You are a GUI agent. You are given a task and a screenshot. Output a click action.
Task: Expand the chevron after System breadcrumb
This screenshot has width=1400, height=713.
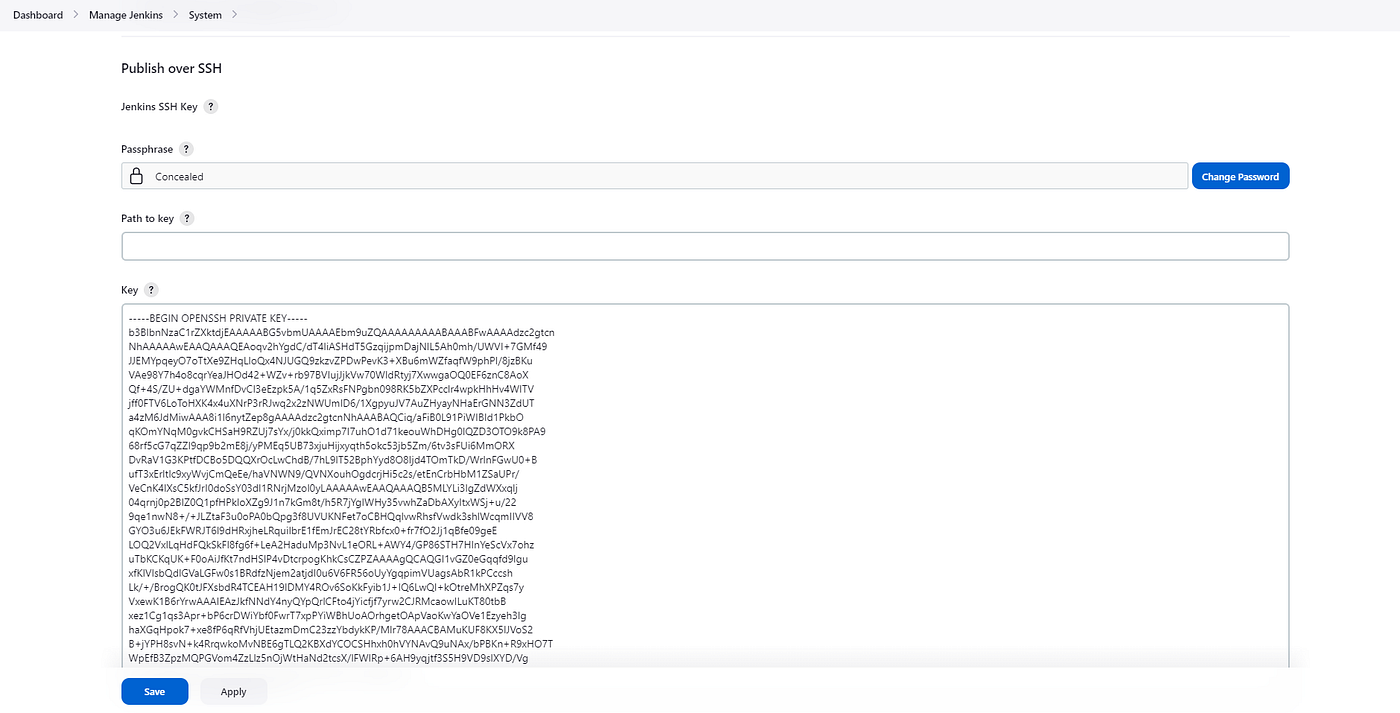pos(235,15)
